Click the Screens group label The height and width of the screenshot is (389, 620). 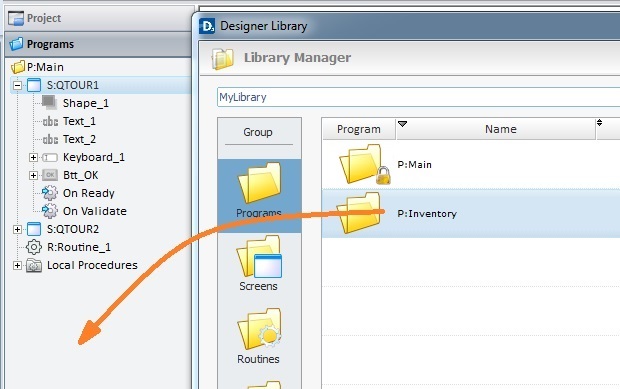[258, 286]
